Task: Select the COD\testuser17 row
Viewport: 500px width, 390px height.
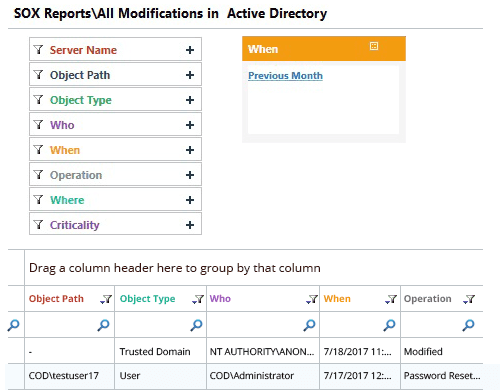Action: tap(245, 376)
